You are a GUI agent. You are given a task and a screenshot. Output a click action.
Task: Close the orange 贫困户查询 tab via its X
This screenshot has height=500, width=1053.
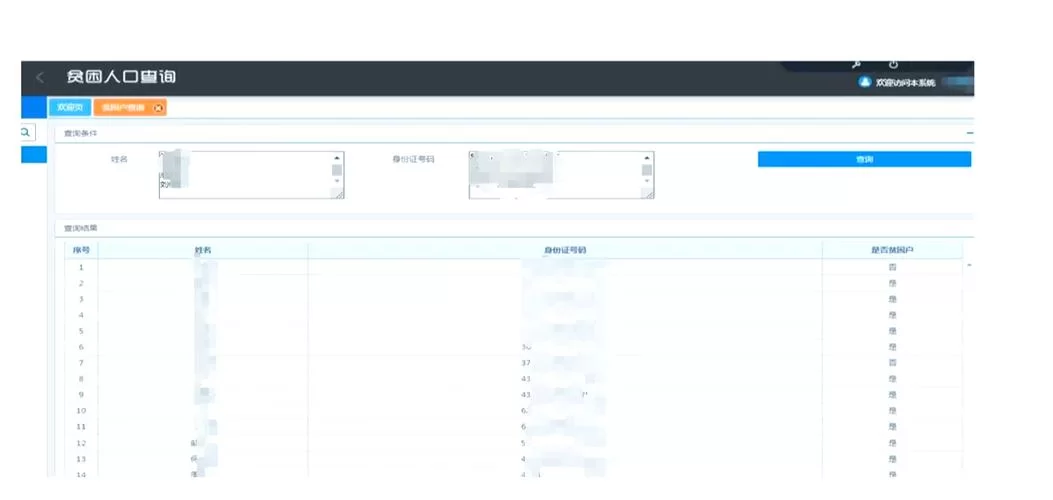[x=158, y=107]
